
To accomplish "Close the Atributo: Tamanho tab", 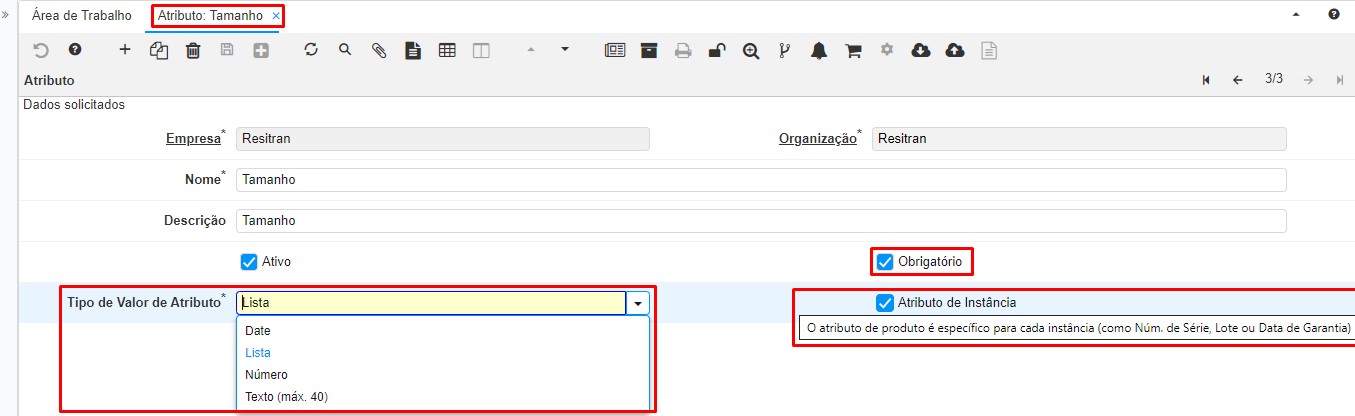I will (276, 16).
